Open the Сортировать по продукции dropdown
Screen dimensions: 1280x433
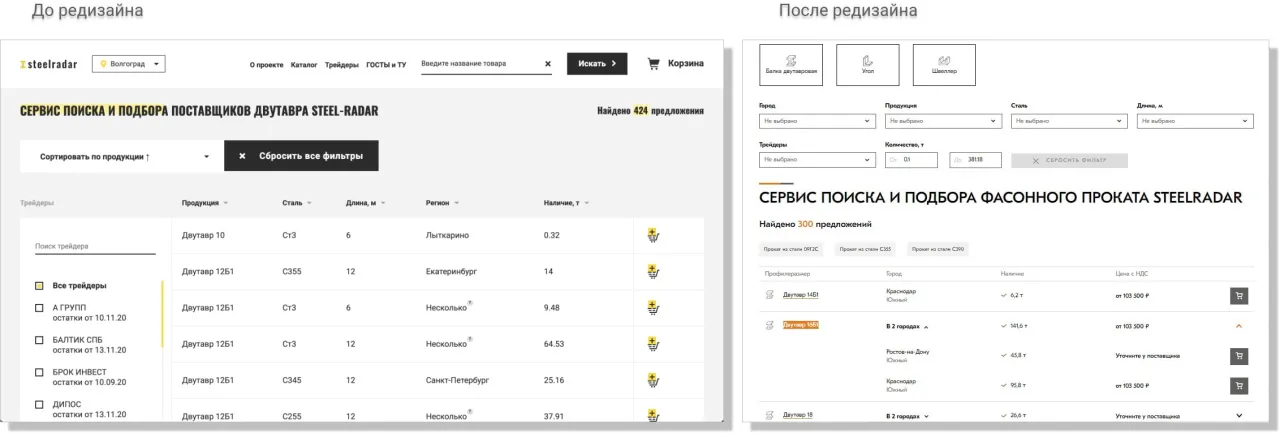pos(122,157)
